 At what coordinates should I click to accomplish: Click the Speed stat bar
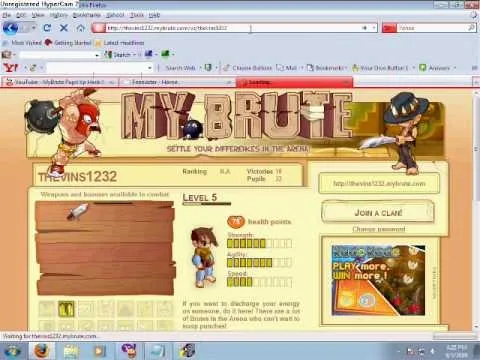point(259,282)
